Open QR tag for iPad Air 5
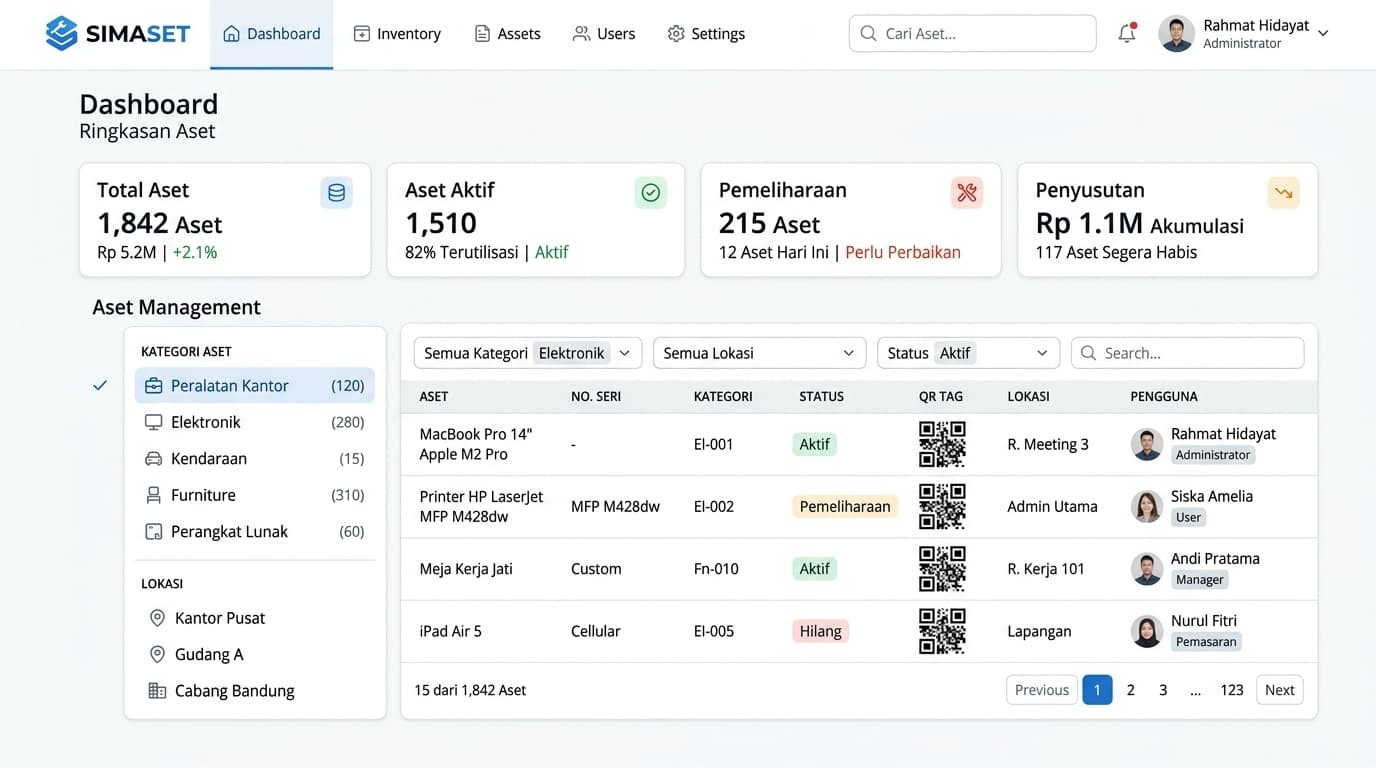Image resolution: width=1376 pixels, height=768 pixels. click(942, 631)
